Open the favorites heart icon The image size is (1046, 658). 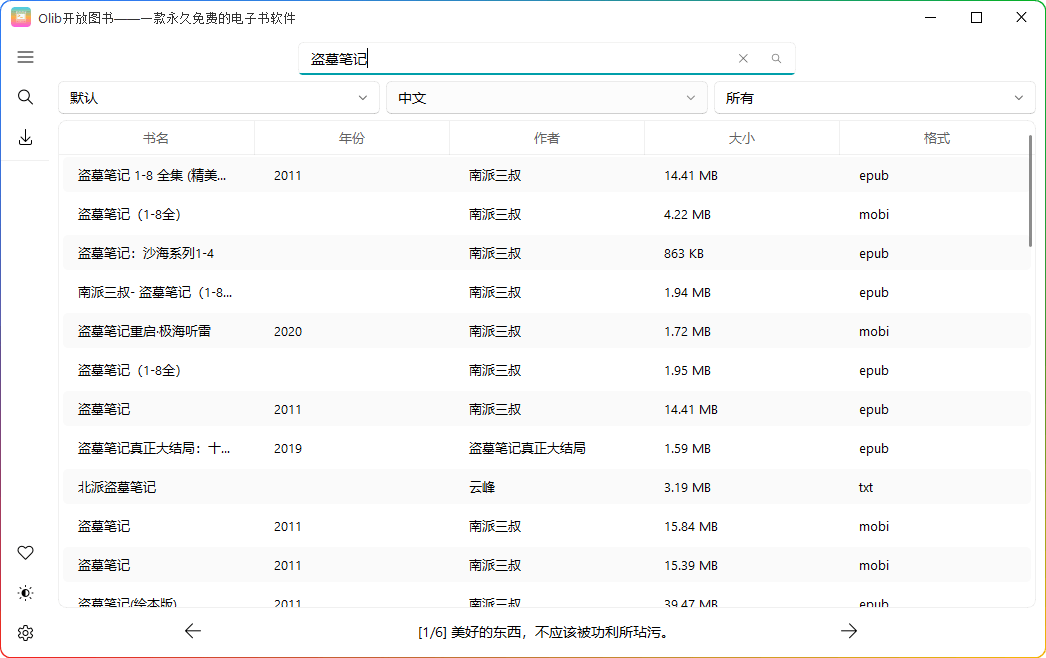pyautogui.click(x=26, y=553)
